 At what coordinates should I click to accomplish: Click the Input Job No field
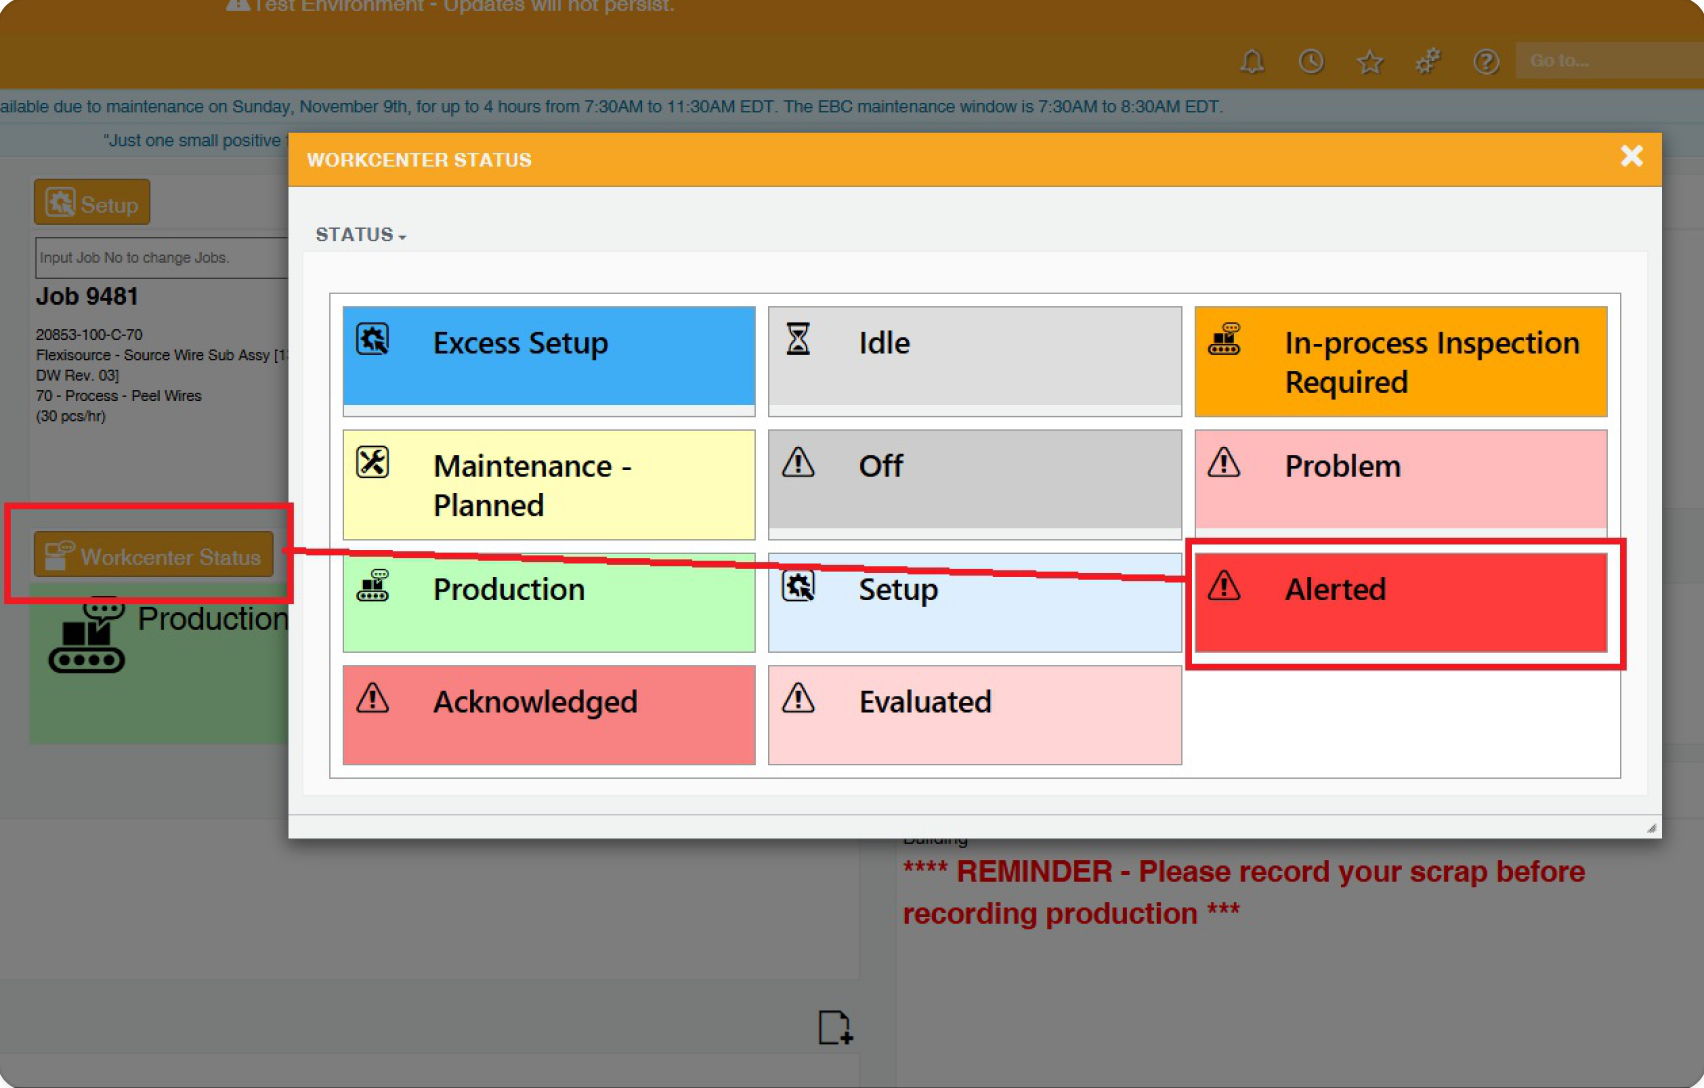pyautogui.click(x=162, y=257)
